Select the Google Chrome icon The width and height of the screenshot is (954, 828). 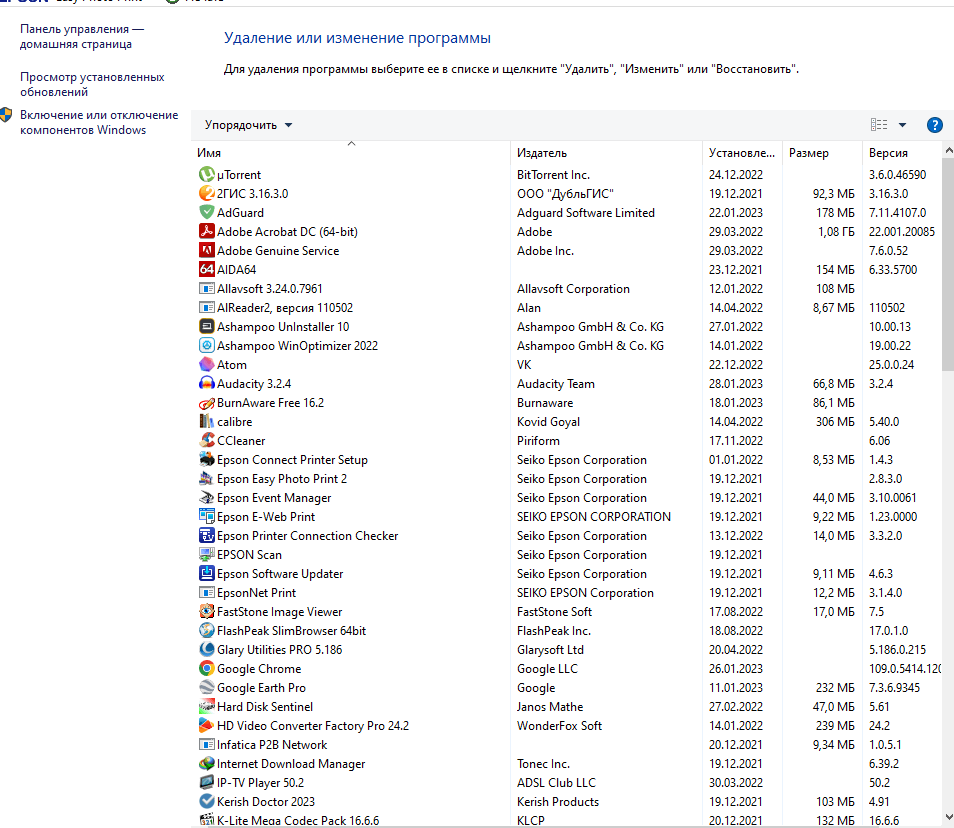click(x=207, y=668)
